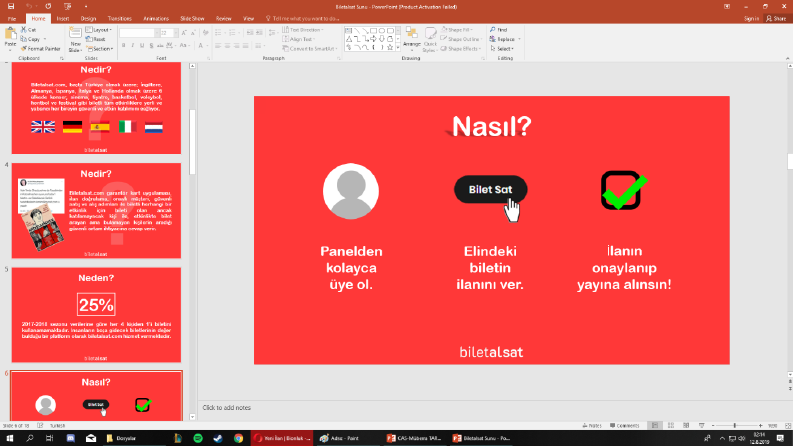Open the Section dropdown
Viewport: 793px width, 446px height.
(x=100, y=49)
